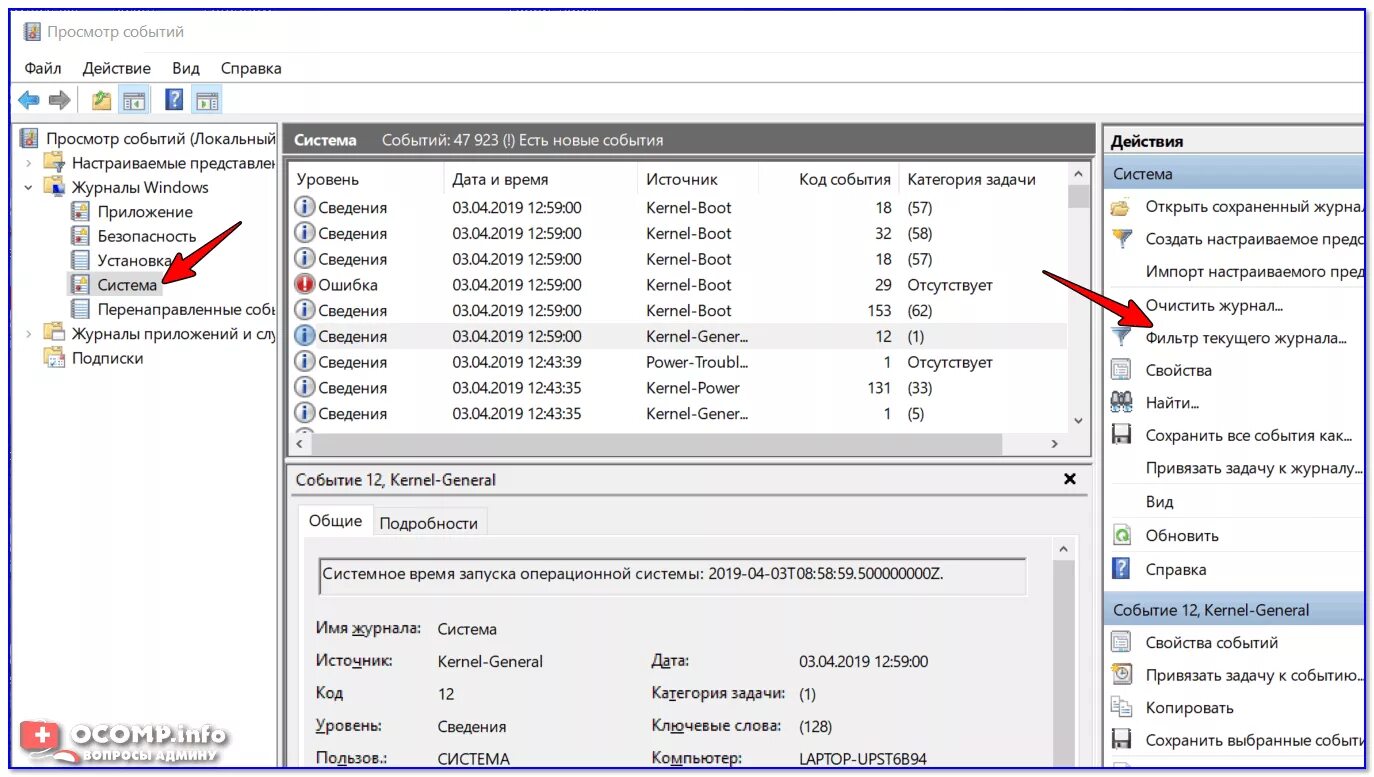Screen dimensions: 1374x777
Task: Click the Система actions section header
Action: [x=1234, y=174]
